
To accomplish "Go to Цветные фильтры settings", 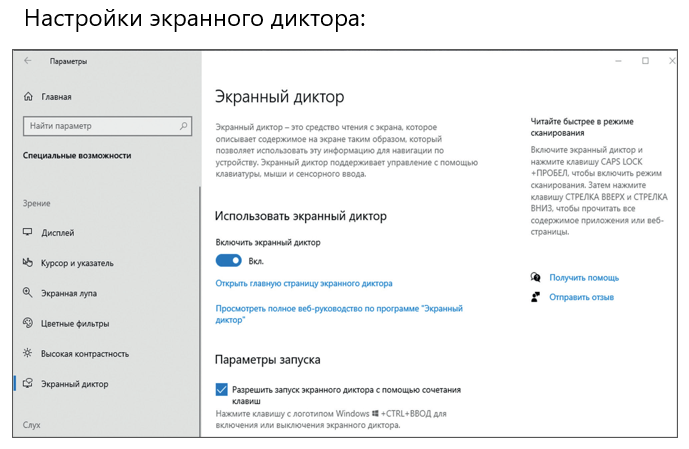I will 75,323.
